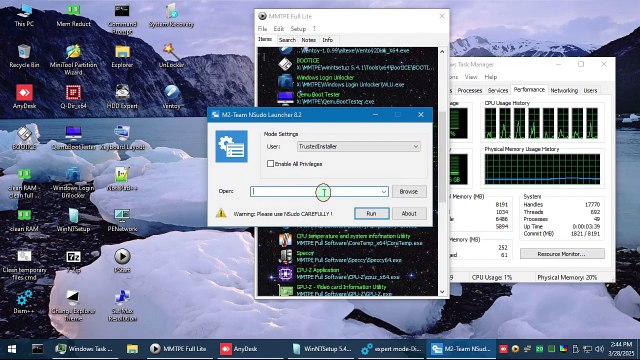The width and height of the screenshot is (640, 360).
Task: Click MMTPE list scrollbar up arrow
Action: point(442,51)
